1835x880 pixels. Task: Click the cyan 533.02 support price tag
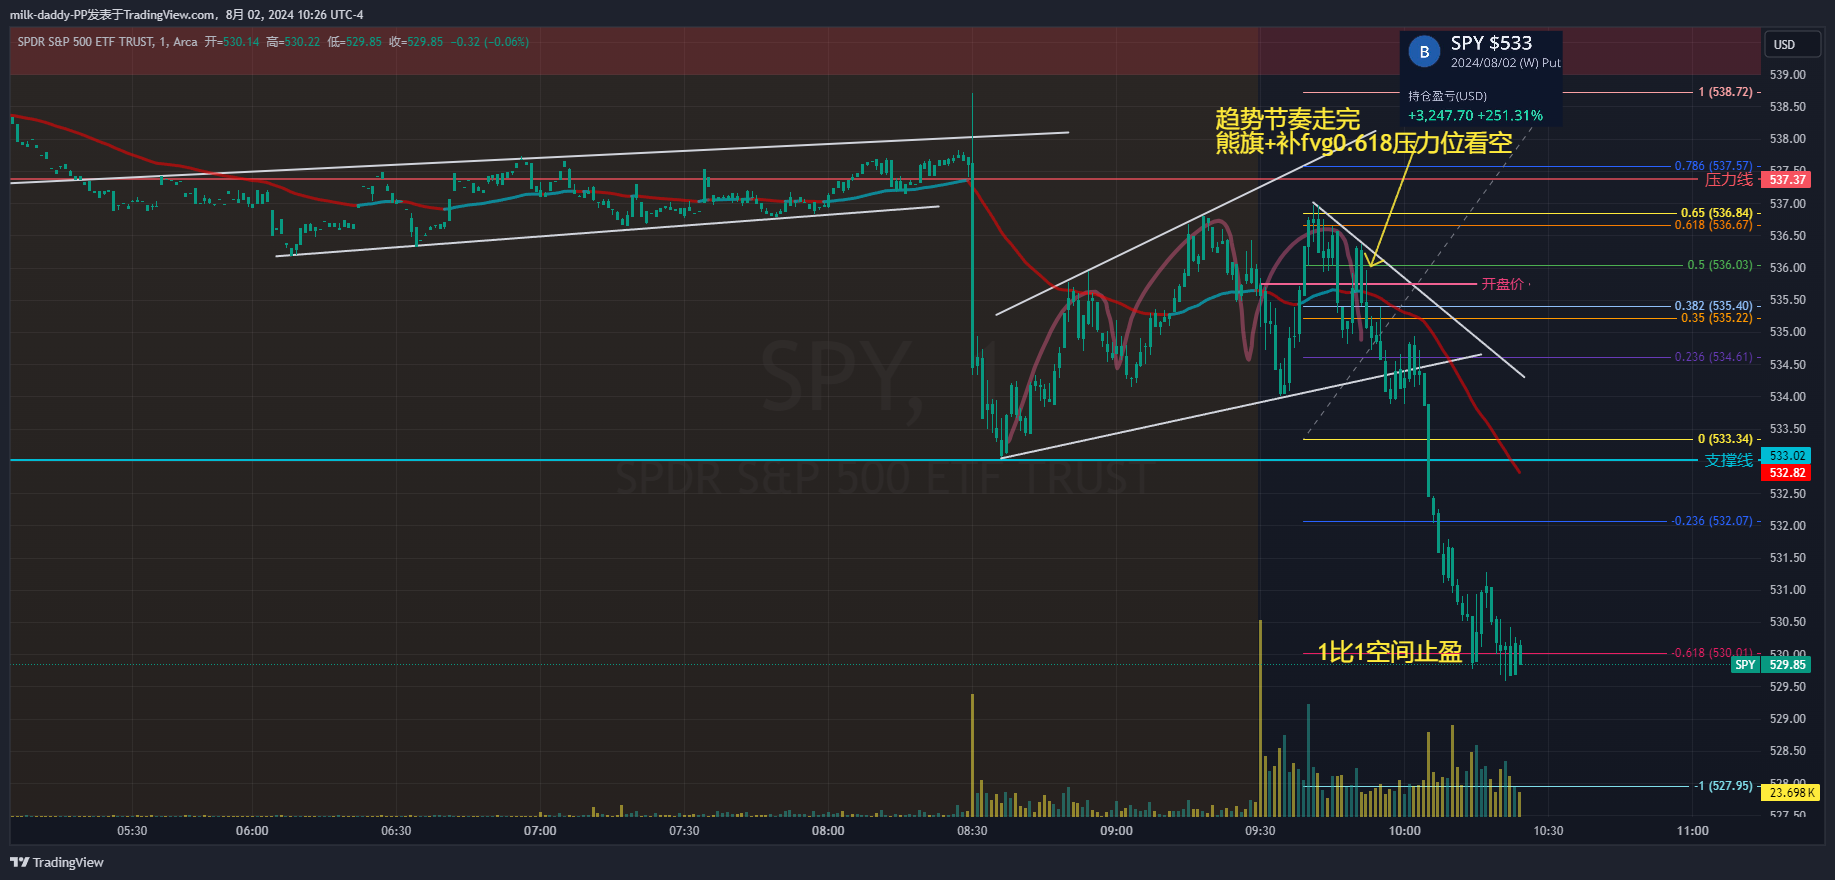[1787, 456]
